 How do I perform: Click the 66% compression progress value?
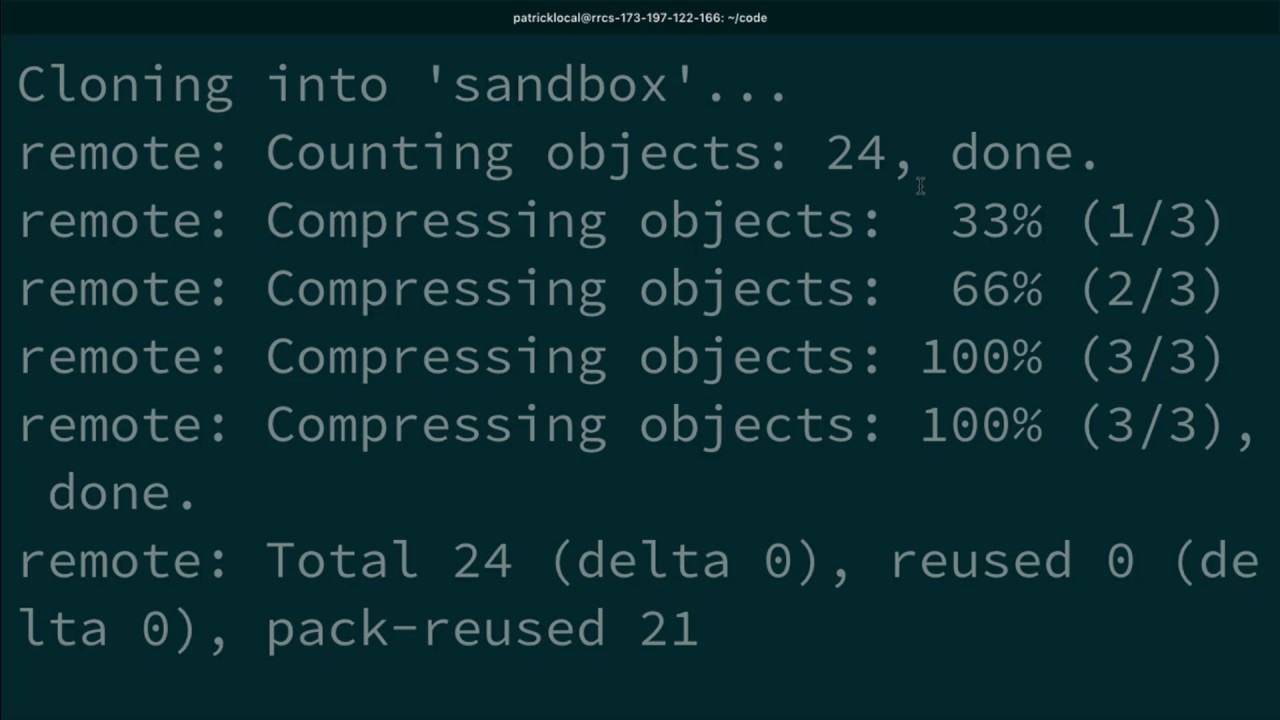coord(997,289)
